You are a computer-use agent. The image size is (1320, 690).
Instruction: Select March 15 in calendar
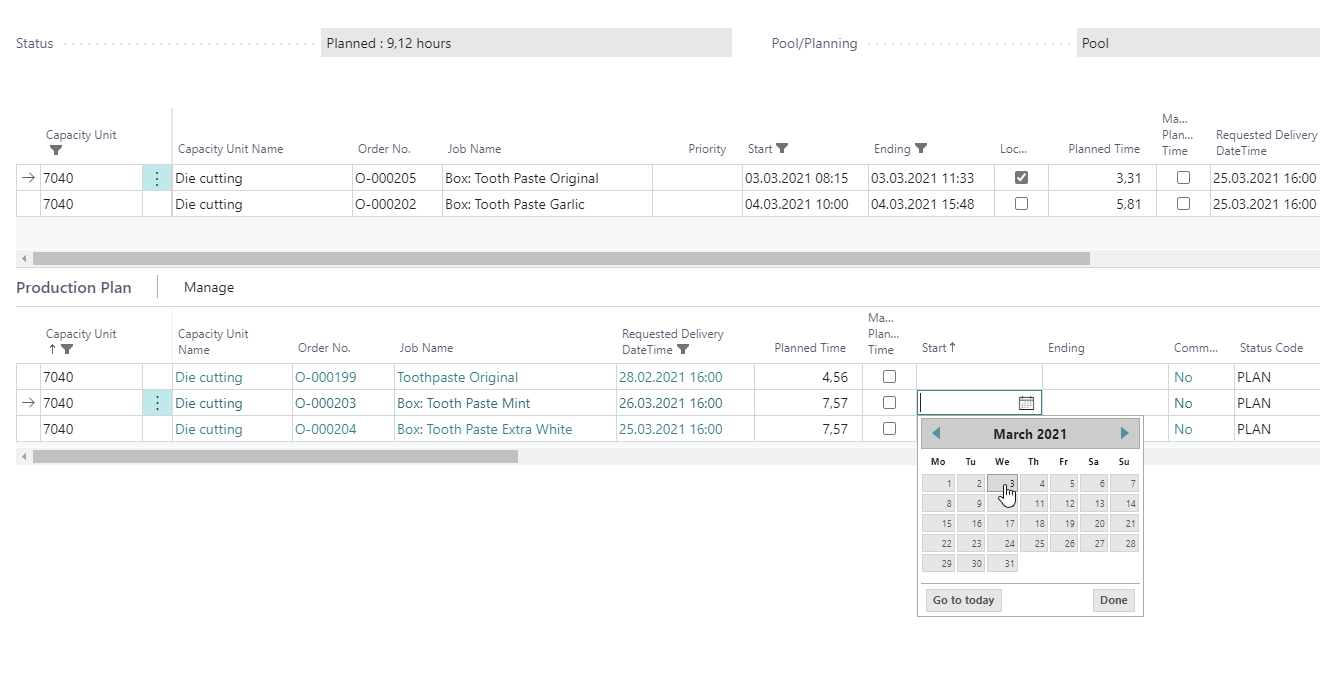[938, 523]
